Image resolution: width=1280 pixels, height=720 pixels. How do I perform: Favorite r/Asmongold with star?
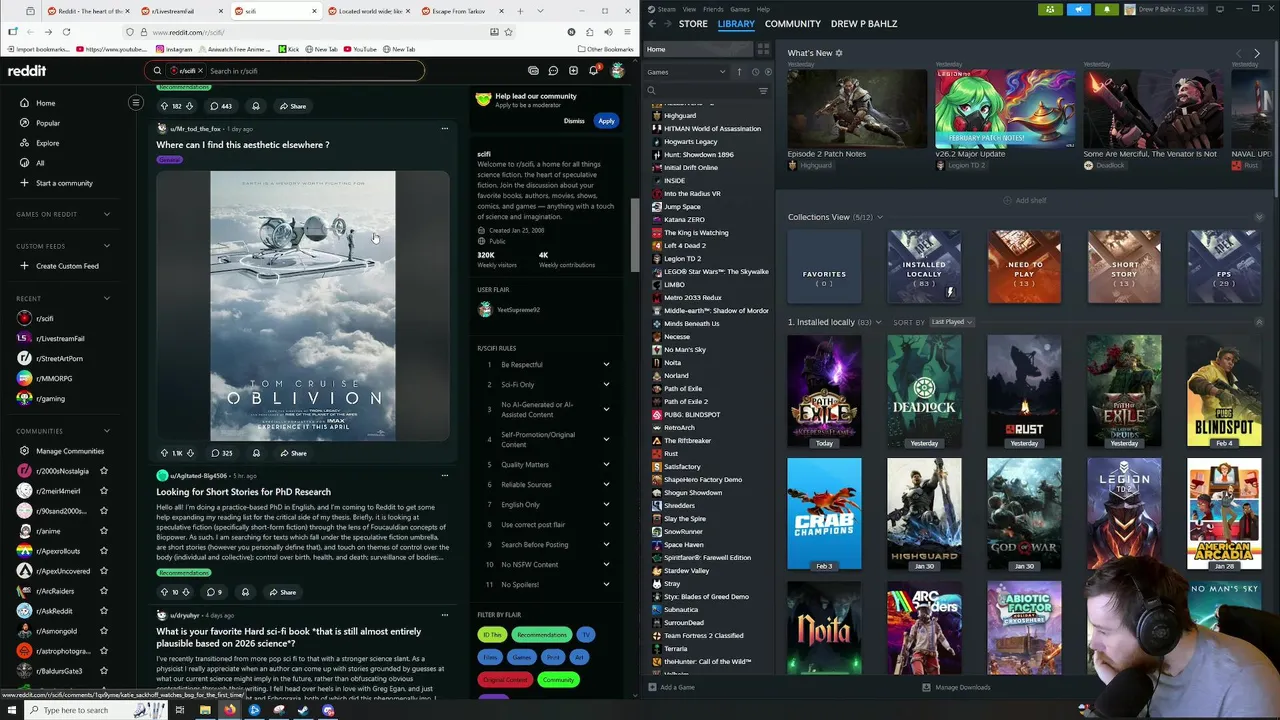(103, 631)
